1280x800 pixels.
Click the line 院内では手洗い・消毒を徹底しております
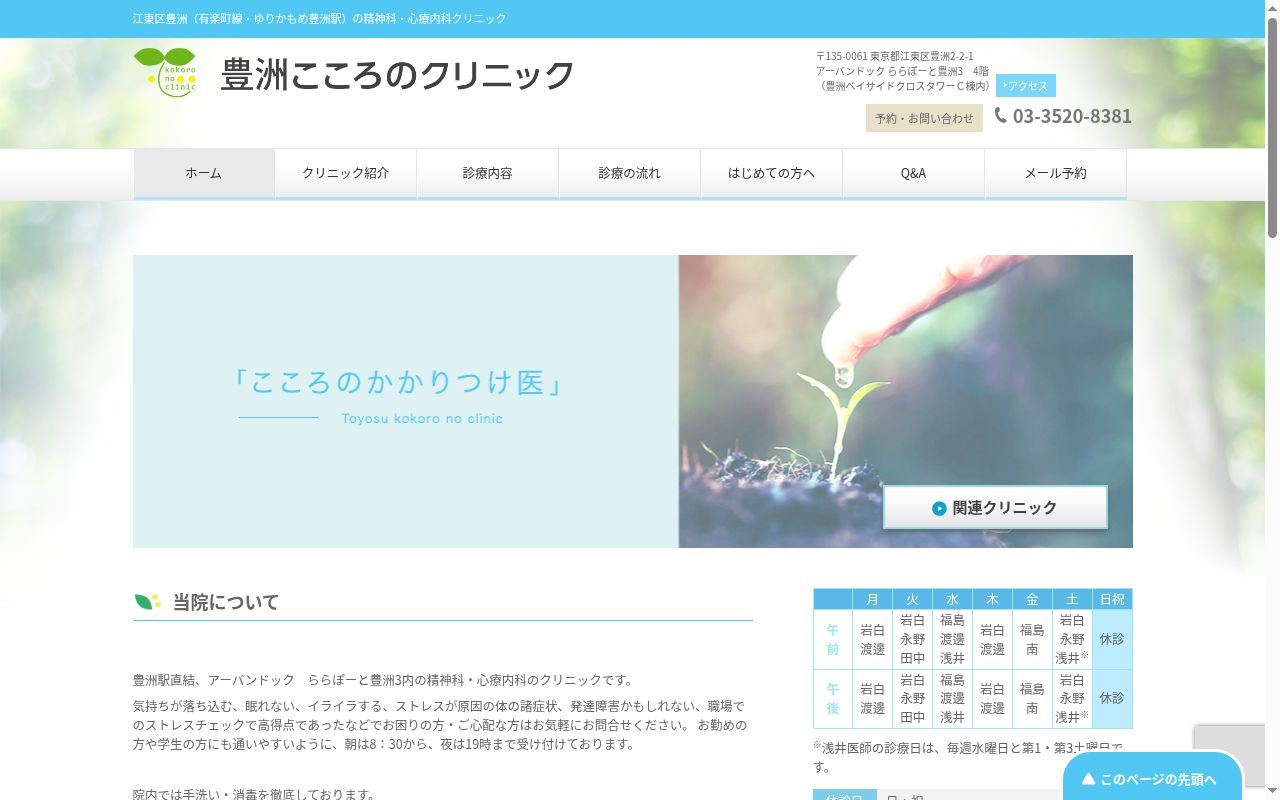coord(255,794)
